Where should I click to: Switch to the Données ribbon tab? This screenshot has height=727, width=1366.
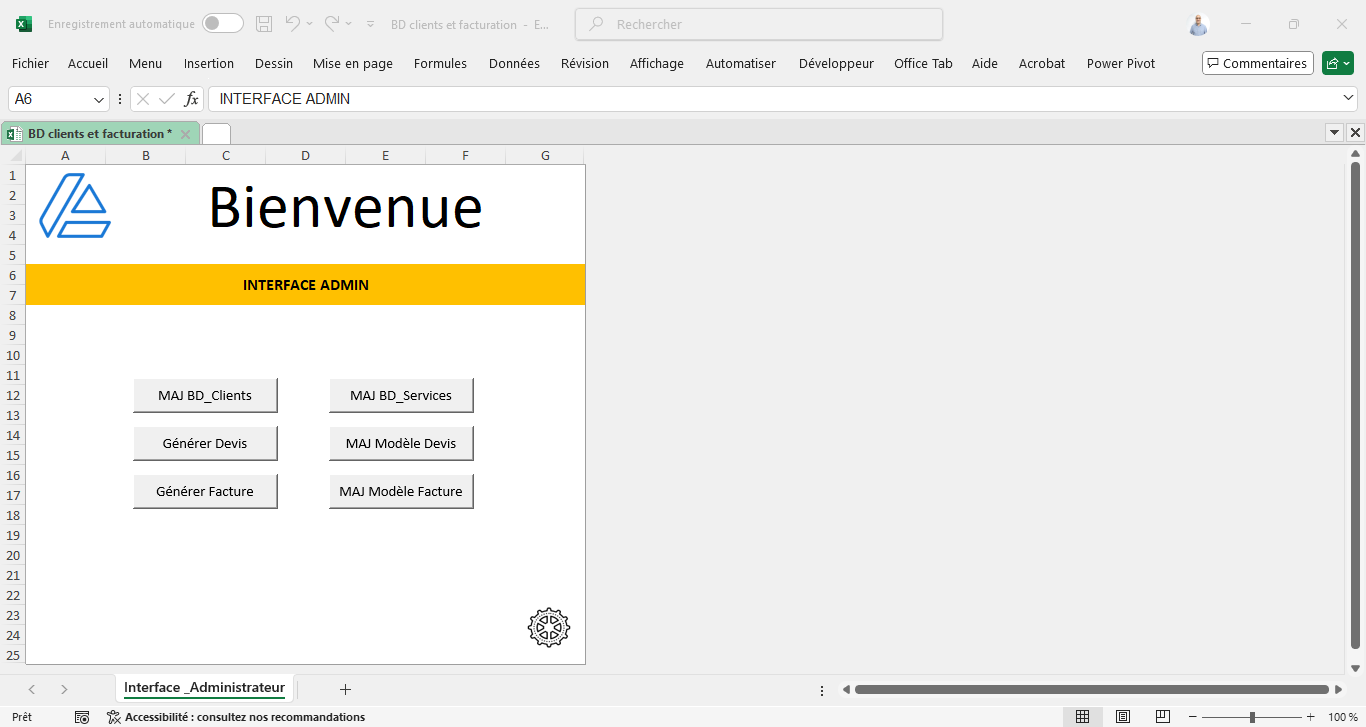(x=514, y=63)
